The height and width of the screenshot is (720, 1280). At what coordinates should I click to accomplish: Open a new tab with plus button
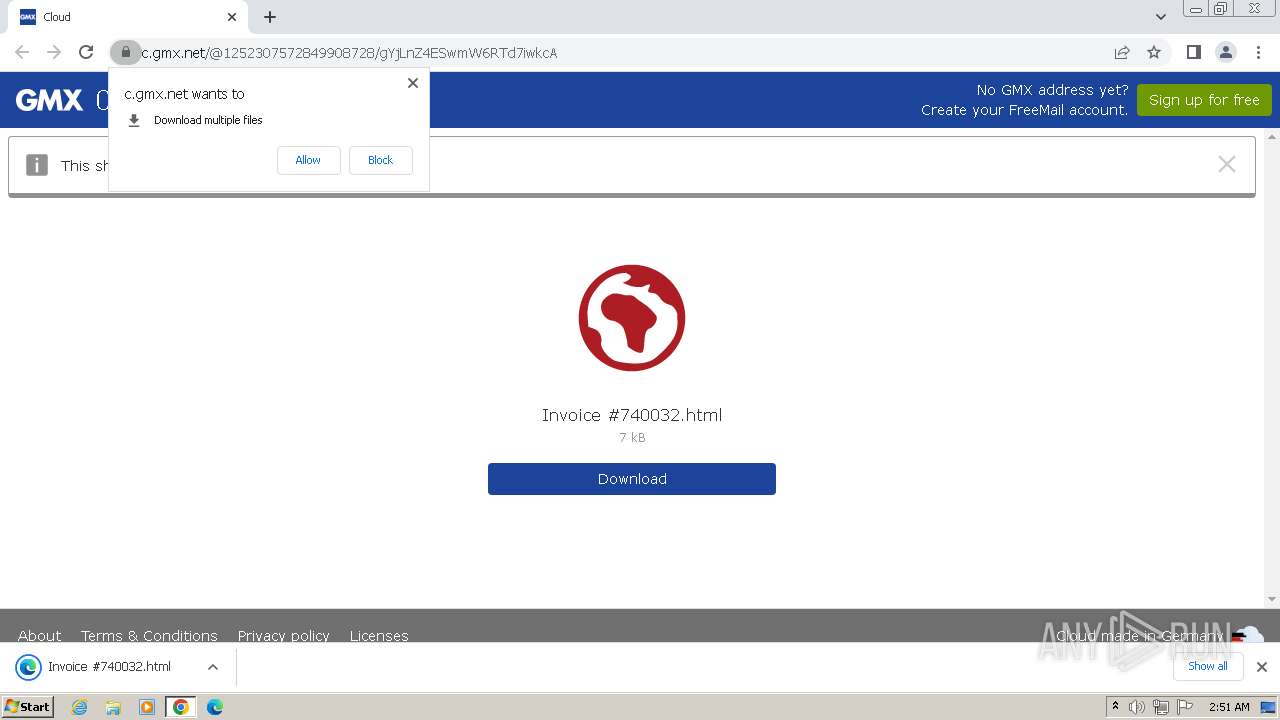(270, 17)
